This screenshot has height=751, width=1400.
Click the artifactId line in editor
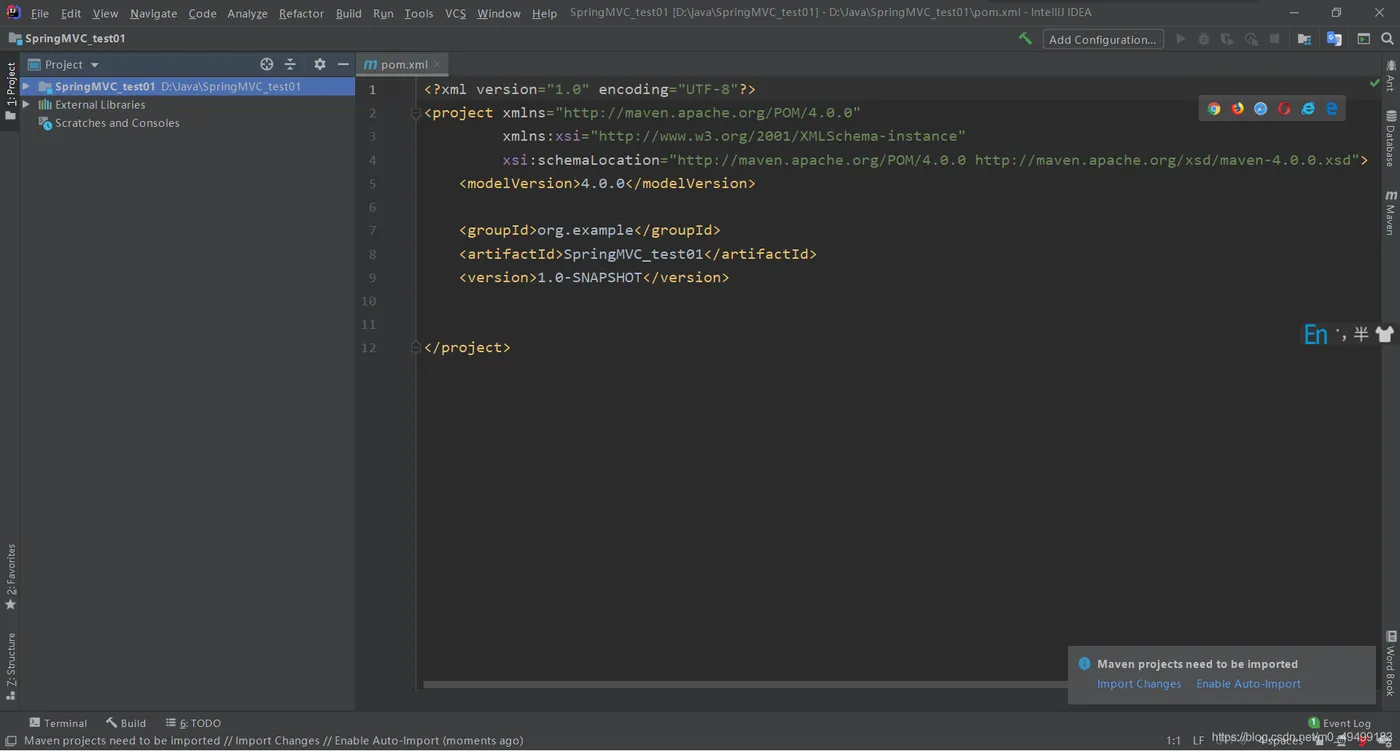(x=638, y=254)
